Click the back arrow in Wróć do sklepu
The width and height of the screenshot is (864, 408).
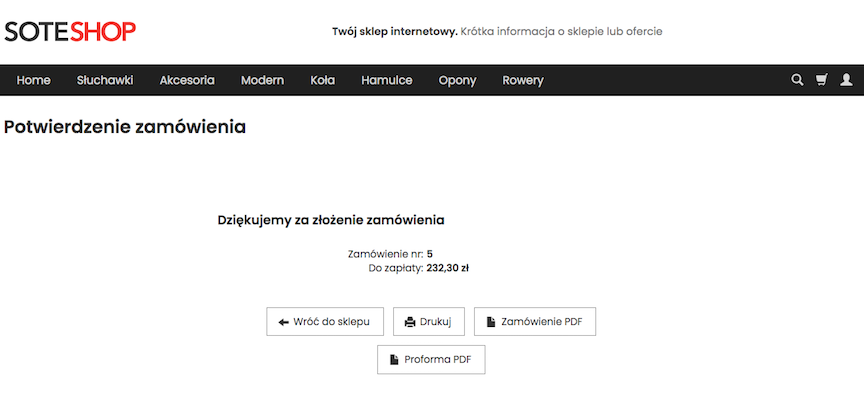[284, 322]
